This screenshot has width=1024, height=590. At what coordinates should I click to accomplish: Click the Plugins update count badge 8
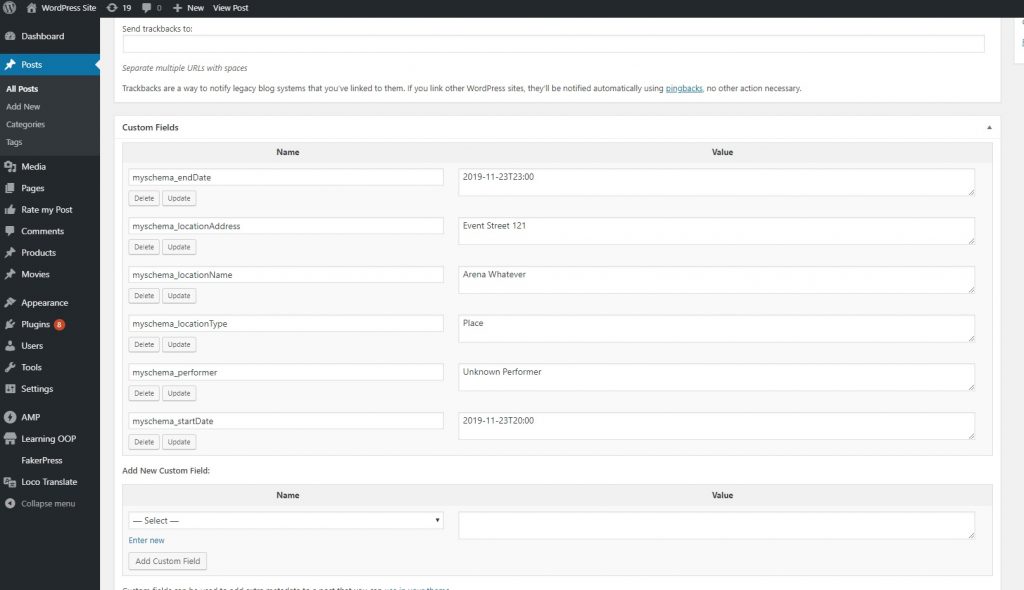pyautogui.click(x=59, y=325)
